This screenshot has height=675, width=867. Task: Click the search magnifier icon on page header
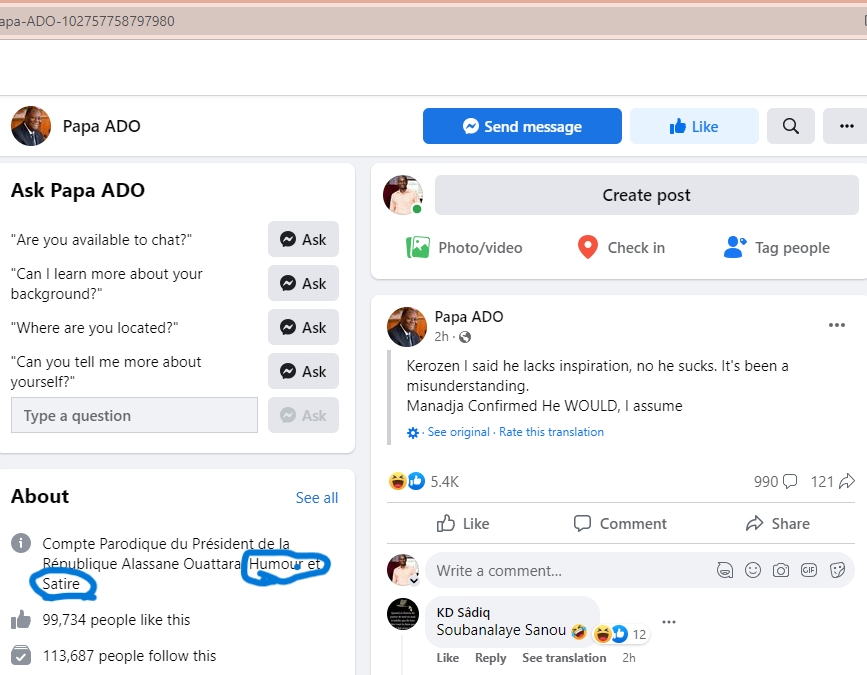(790, 126)
